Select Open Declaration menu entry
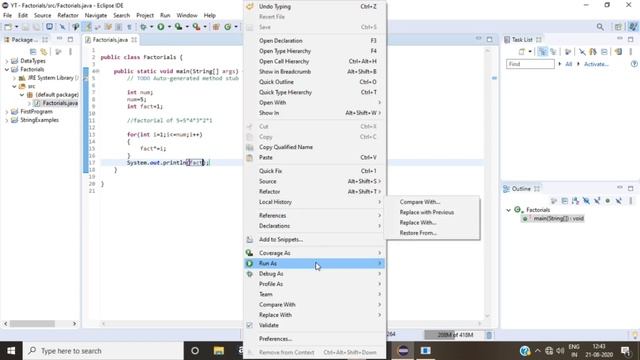The height and width of the screenshot is (360, 640). coord(315,40)
